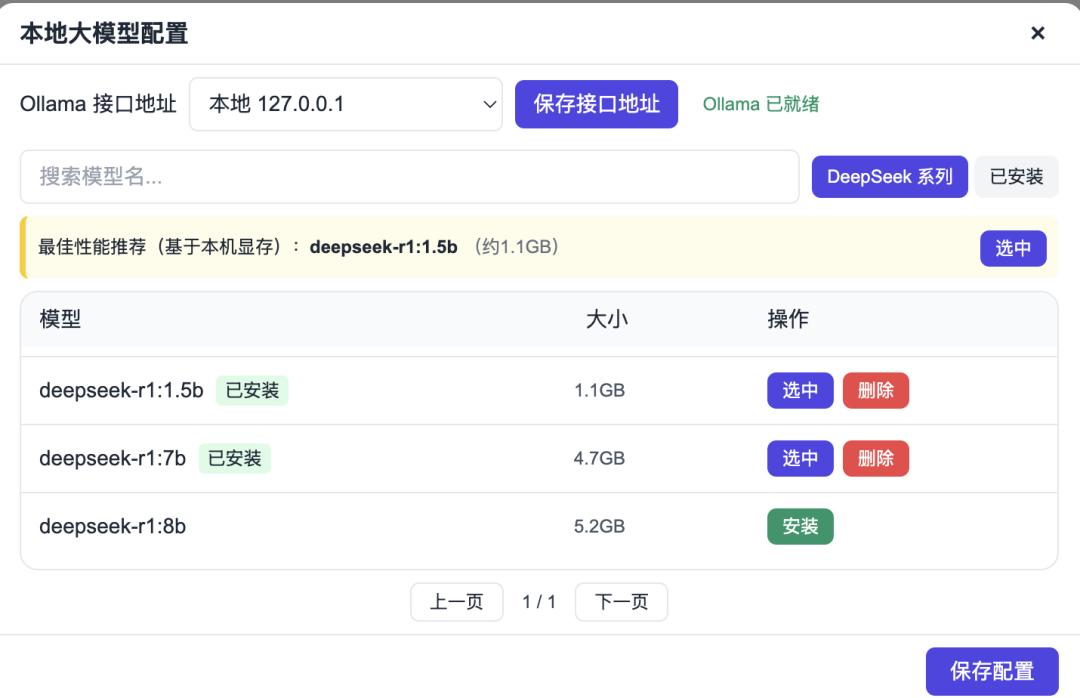Click 选中 for the deepseek-r1:7b model
The width and height of the screenshot is (1080, 698).
(x=800, y=458)
